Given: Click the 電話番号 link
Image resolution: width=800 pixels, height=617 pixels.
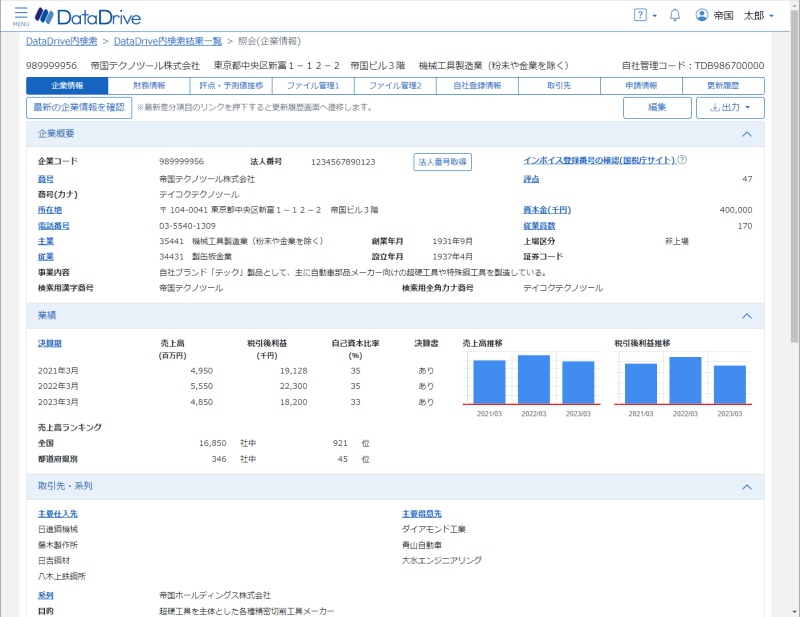Looking at the screenshot, I should point(54,226).
